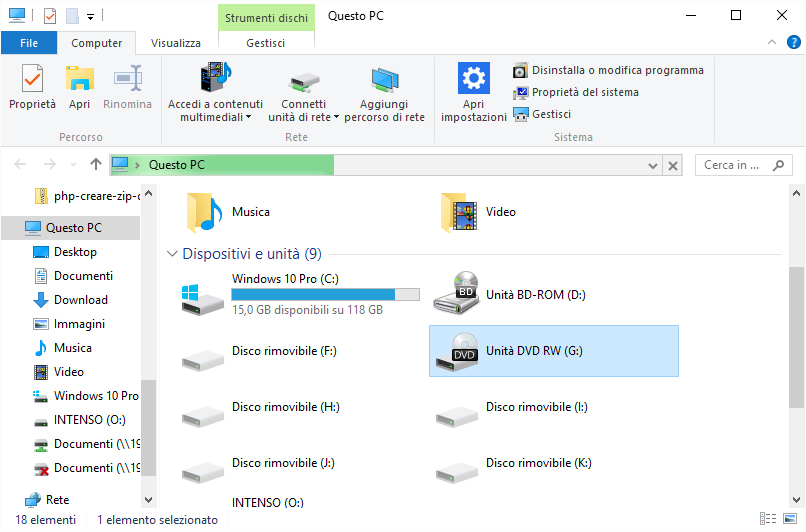Select the Musica folder
Image resolution: width=806 pixels, height=532 pixels.
[229, 212]
